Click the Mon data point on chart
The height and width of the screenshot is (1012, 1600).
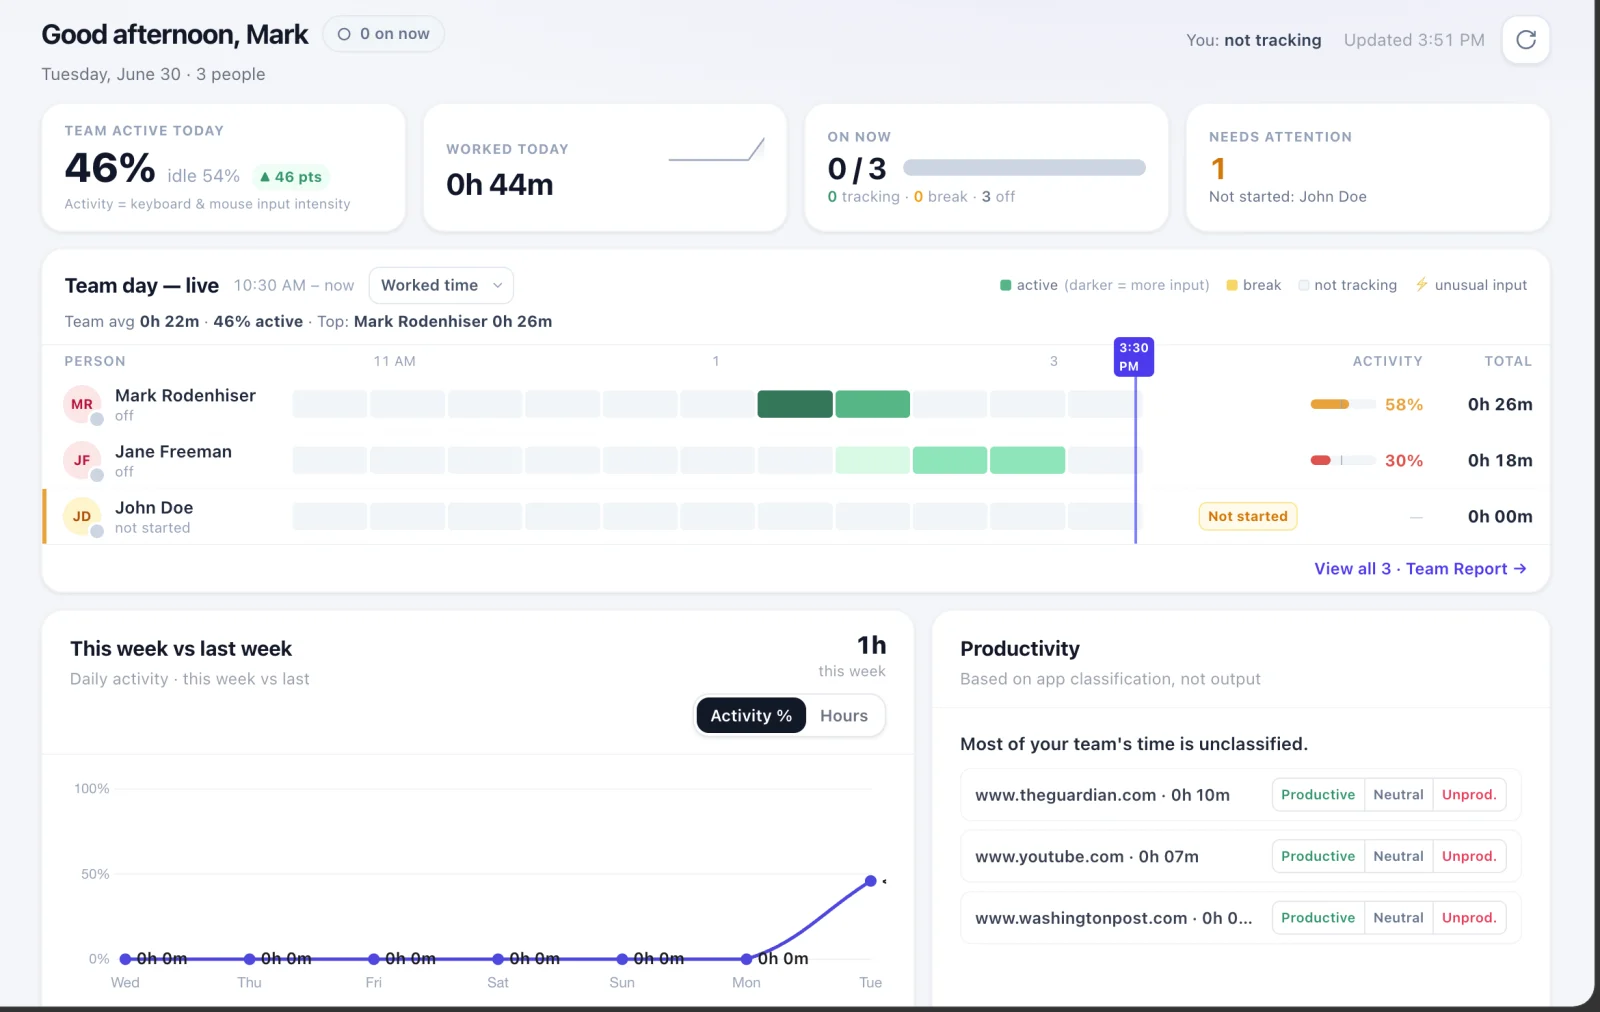[746, 959]
